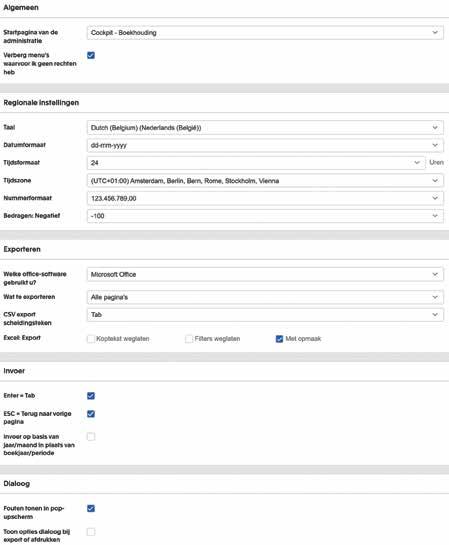
Task: Expand the Bedragen: Negatief -100 dropdown
Action: (x=265, y=216)
